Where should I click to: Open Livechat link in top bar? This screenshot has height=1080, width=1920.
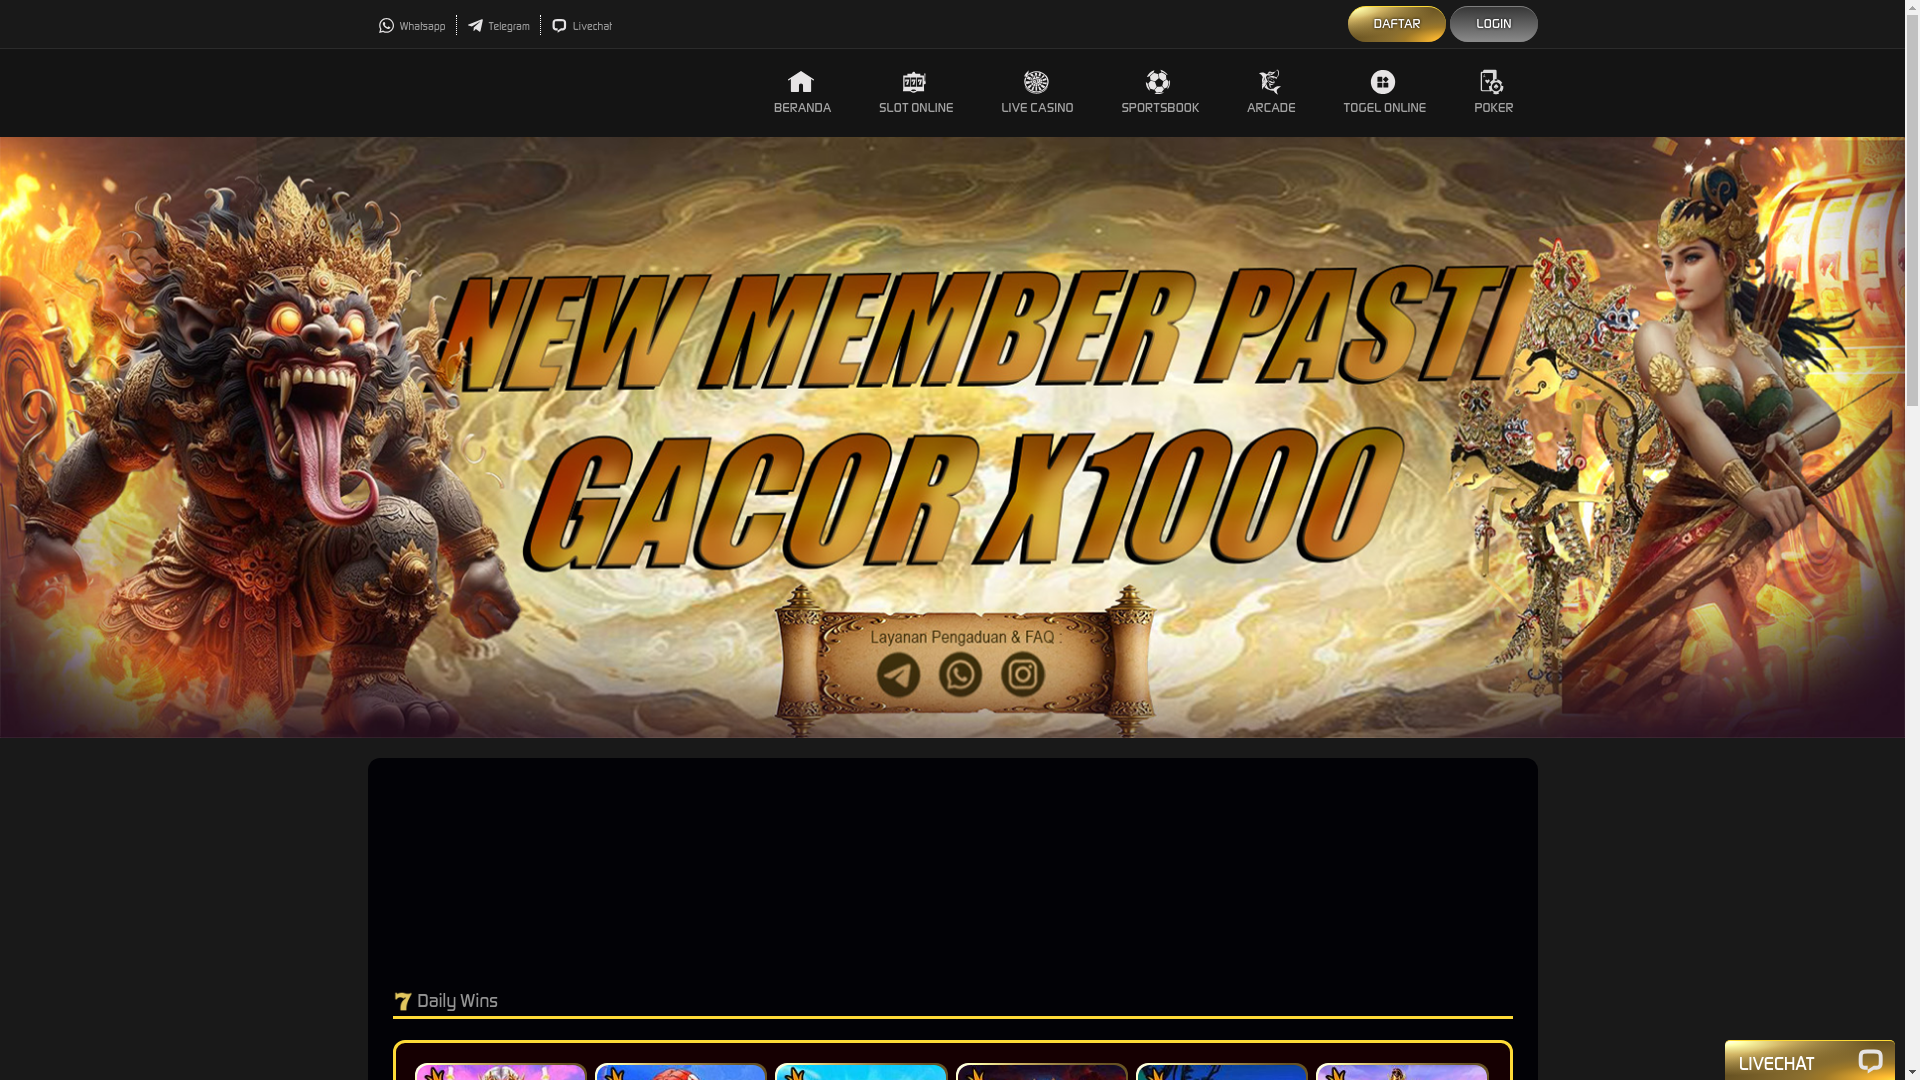coord(582,26)
